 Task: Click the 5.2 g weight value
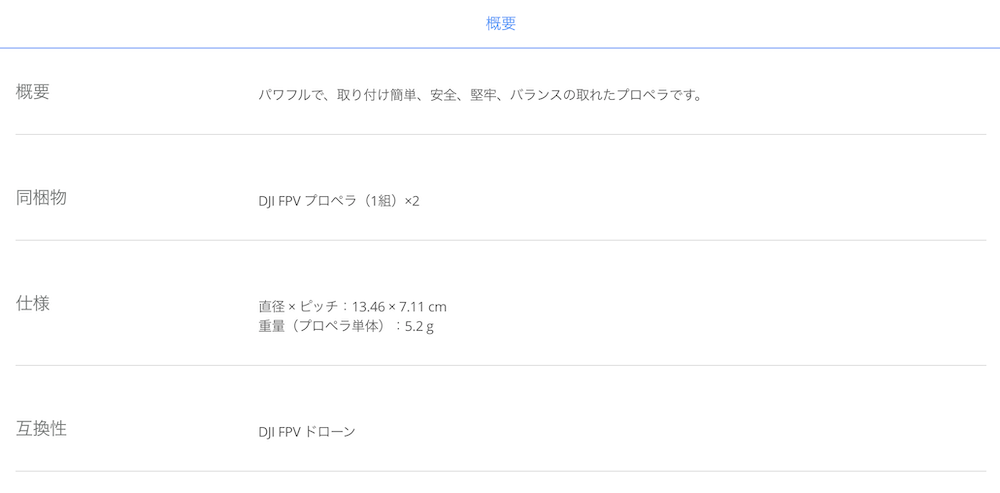(419, 327)
